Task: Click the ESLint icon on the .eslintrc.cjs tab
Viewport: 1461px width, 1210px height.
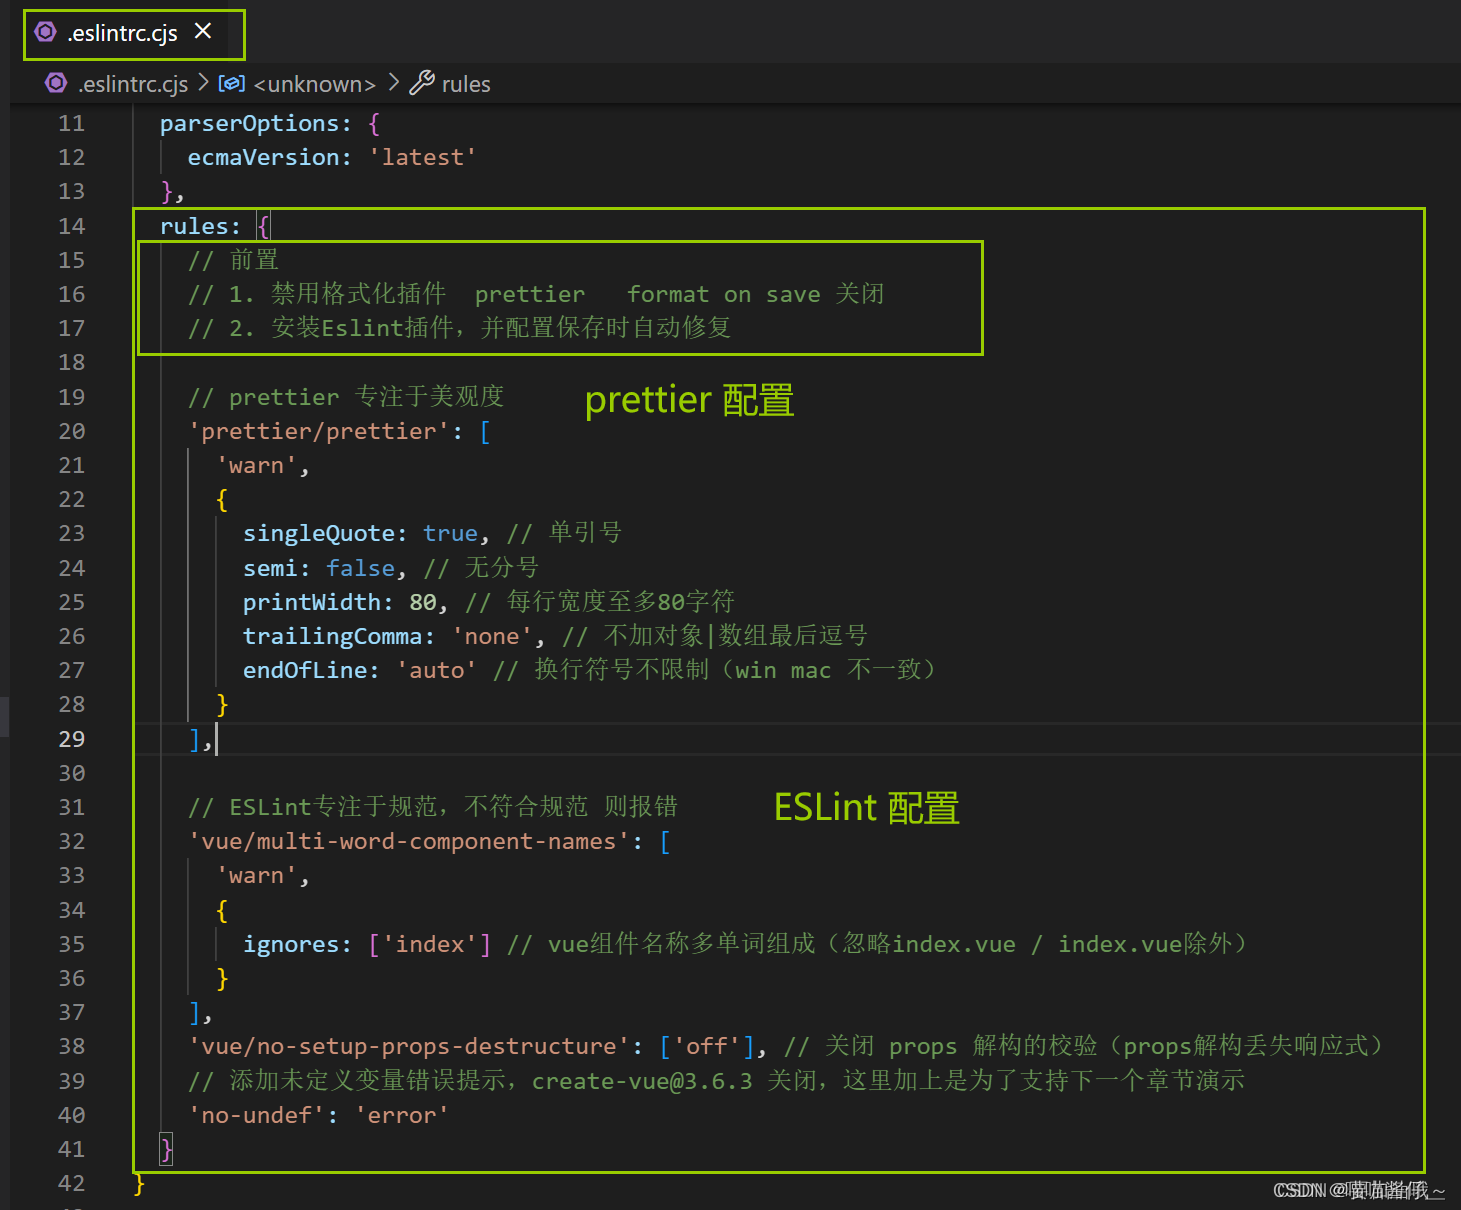Action: 45,32
